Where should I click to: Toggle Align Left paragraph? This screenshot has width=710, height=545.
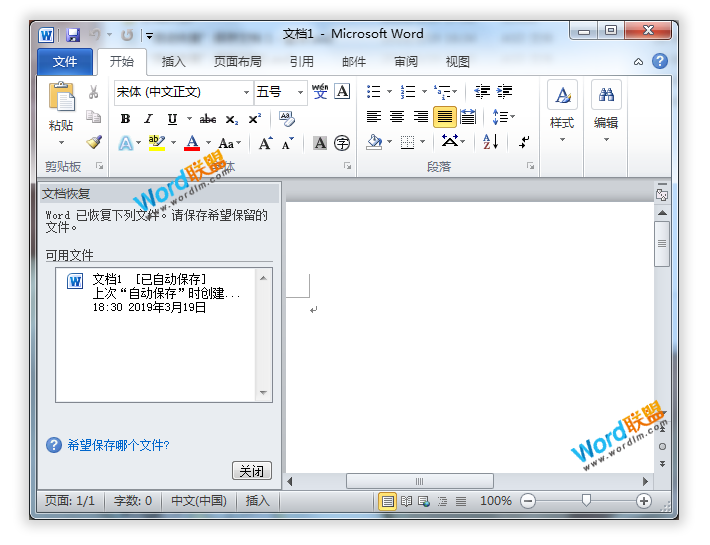(374, 117)
